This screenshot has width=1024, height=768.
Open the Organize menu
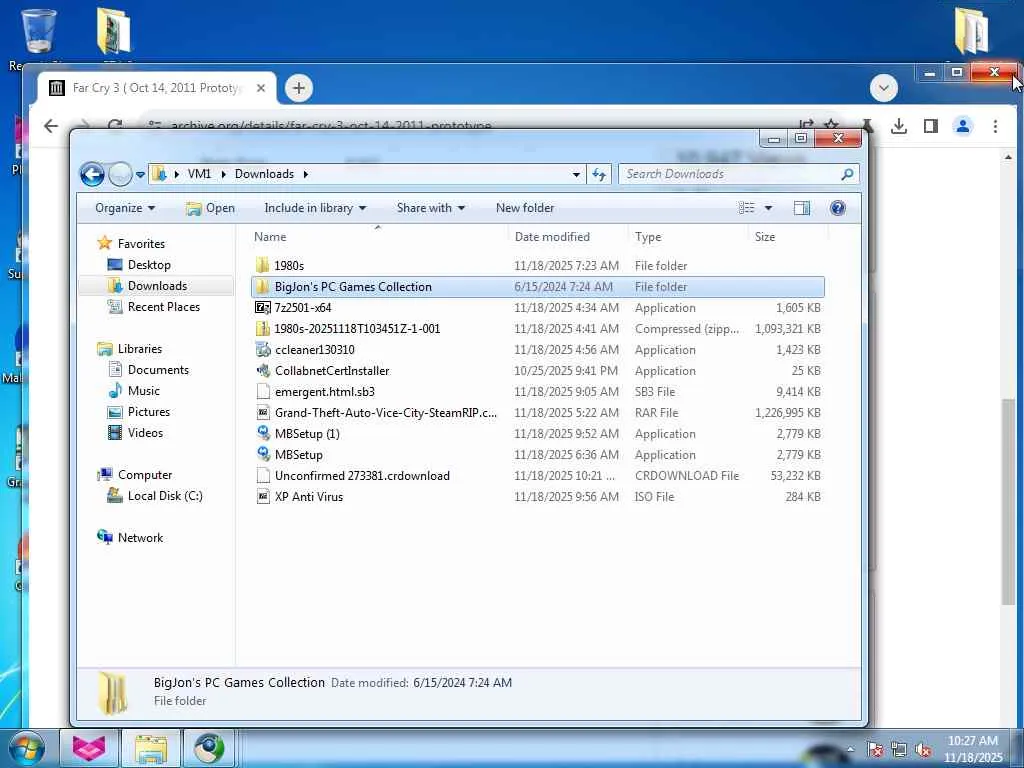125,208
